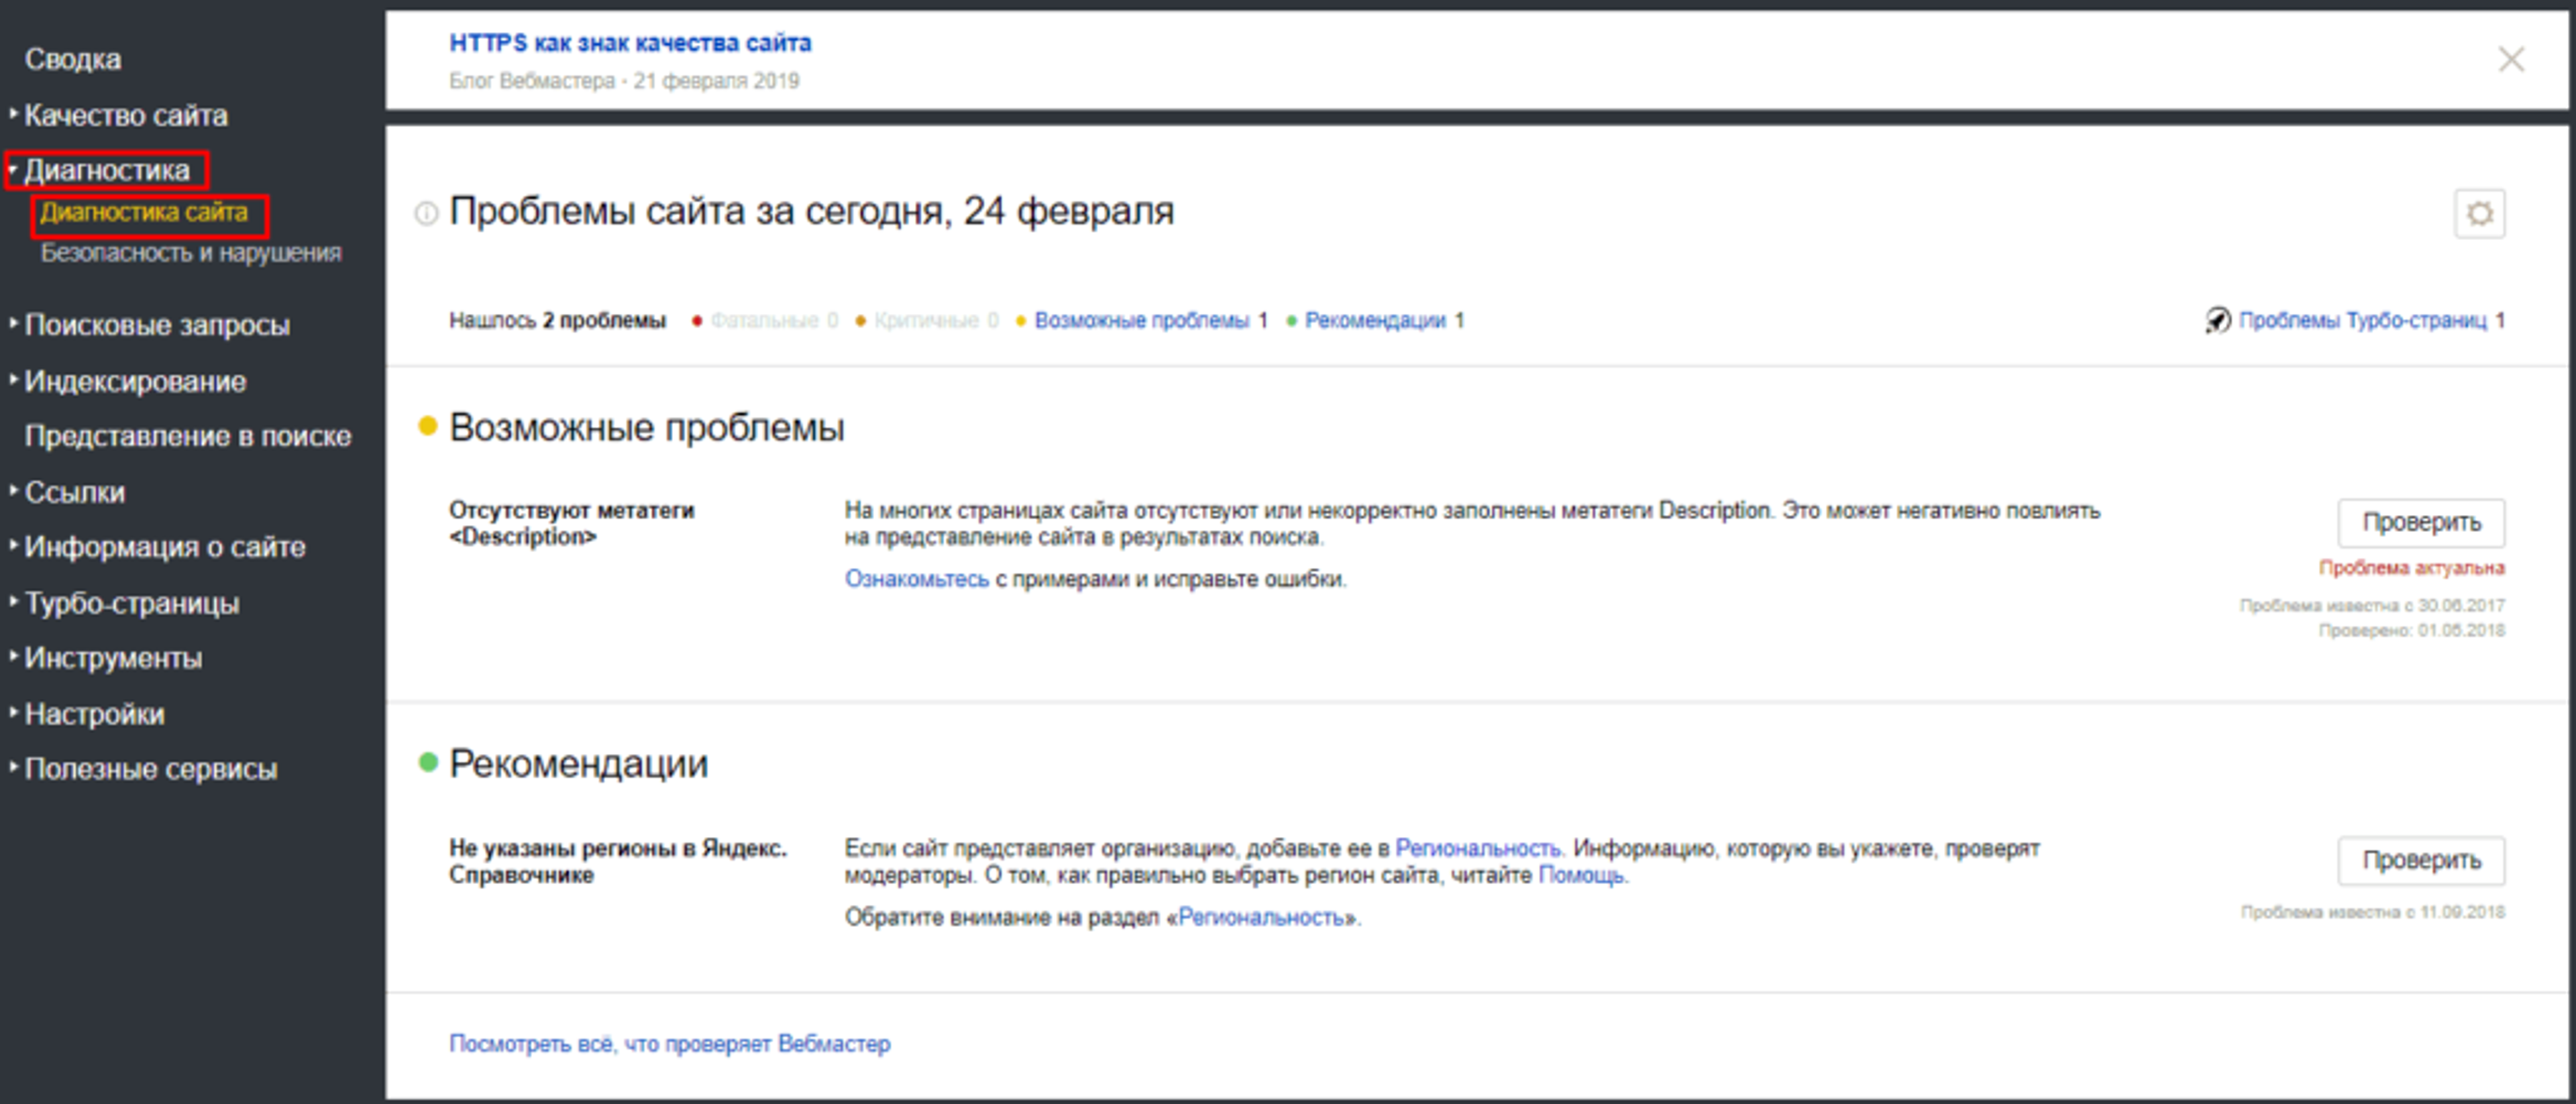Open Сводка in the sidebar
The width and height of the screenshot is (2576, 1104).
pos(72,59)
